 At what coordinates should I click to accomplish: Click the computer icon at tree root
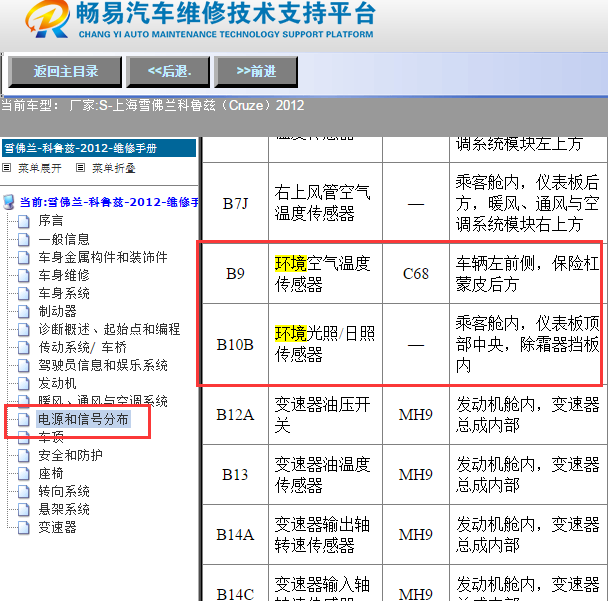tap(9, 202)
